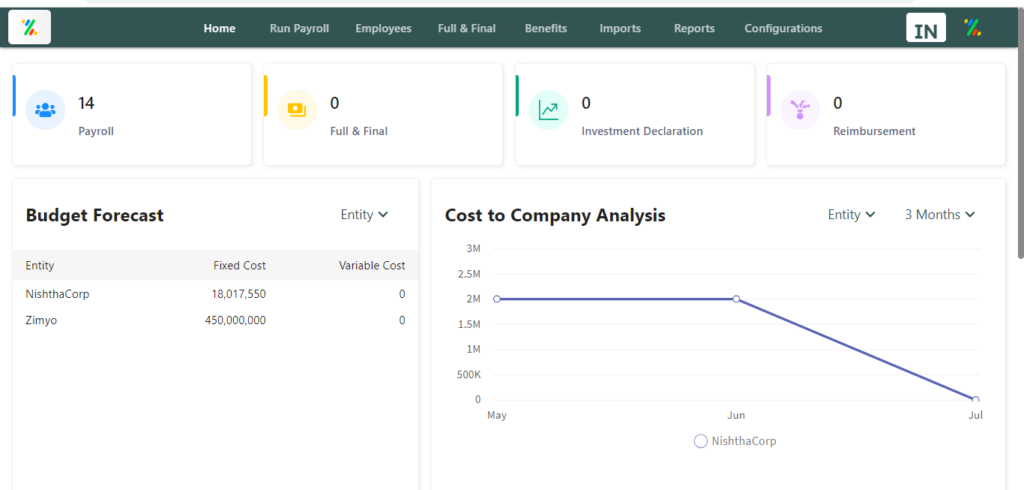Click the 500K axis label

[468, 374]
